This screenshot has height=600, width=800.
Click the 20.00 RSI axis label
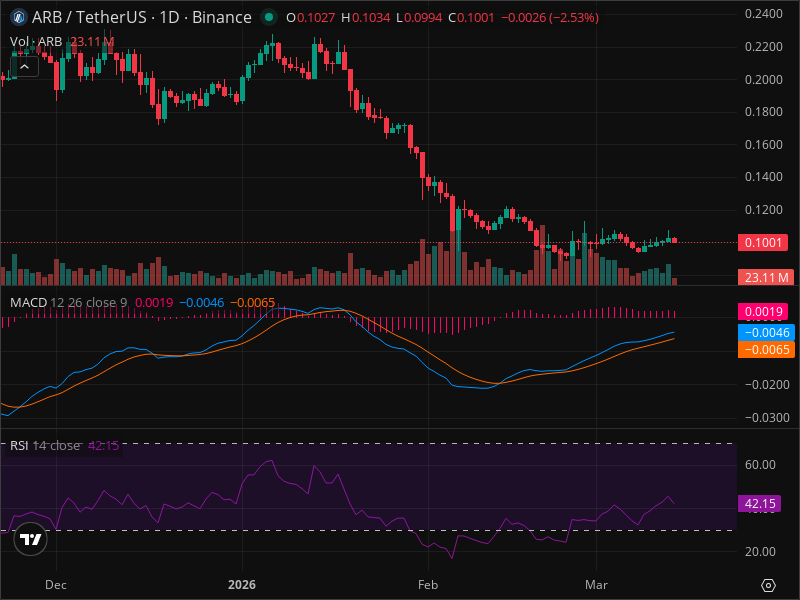click(x=760, y=552)
